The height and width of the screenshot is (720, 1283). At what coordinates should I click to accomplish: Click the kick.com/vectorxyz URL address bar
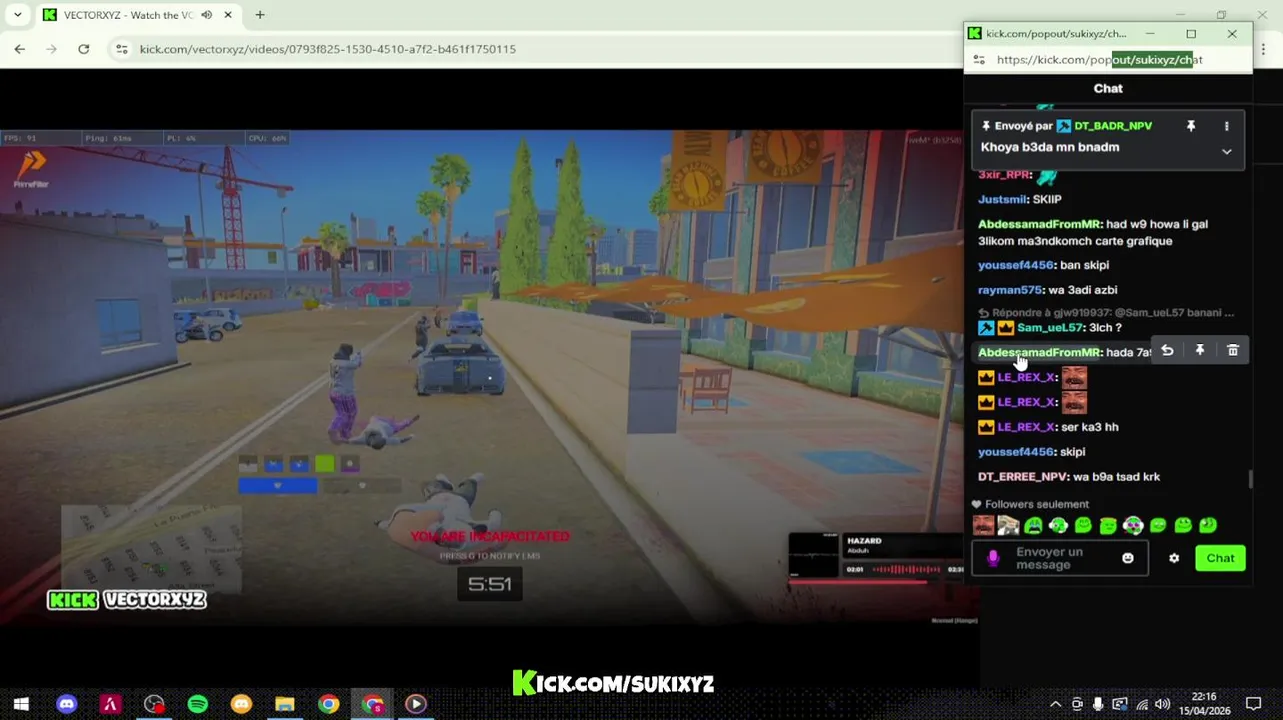pos(328,49)
